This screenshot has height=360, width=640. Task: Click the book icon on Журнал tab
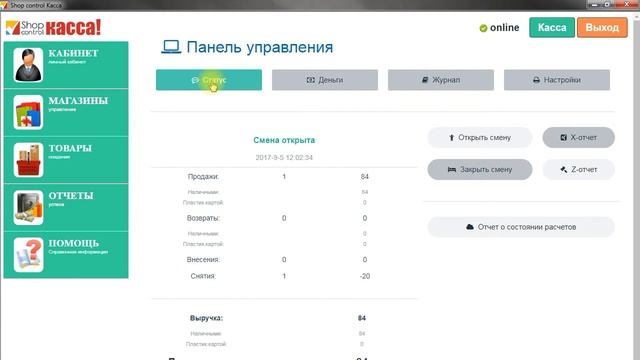point(425,80)
